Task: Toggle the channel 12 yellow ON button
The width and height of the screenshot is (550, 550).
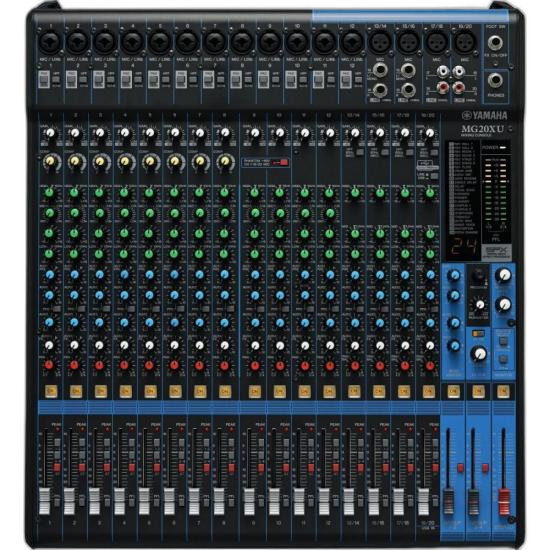Action: click(x=329, y=391)
